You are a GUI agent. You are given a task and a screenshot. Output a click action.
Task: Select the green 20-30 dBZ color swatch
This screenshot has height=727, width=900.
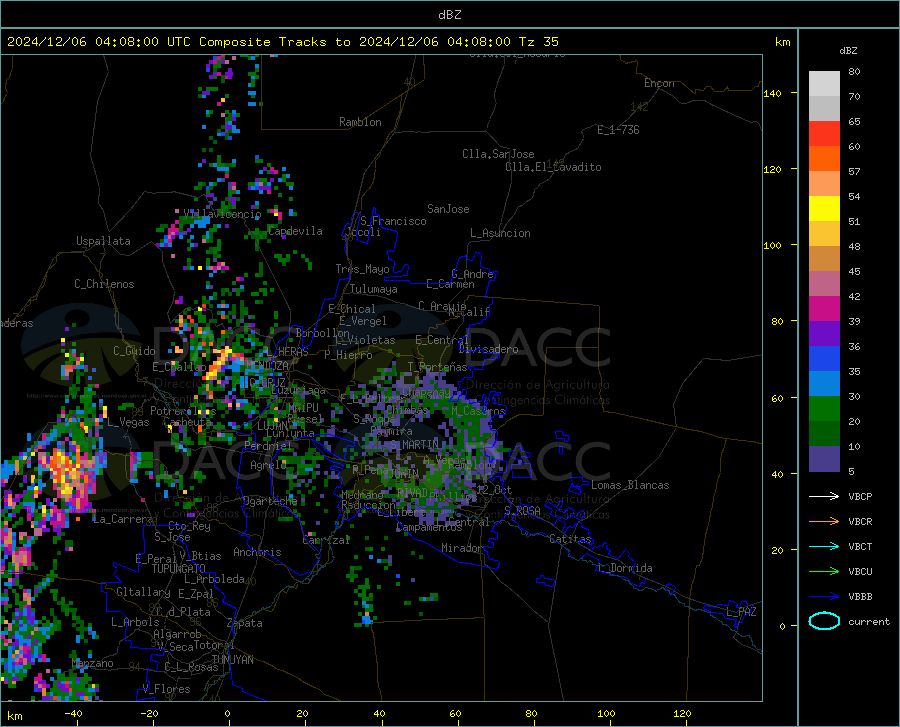824,409
